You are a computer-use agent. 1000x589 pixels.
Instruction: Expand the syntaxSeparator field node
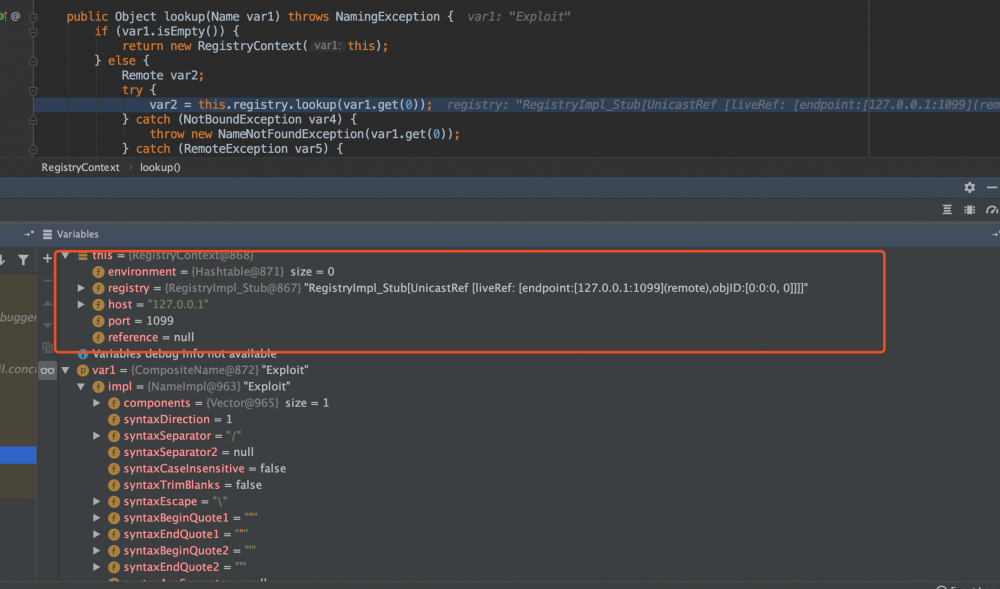click(96, 436)
